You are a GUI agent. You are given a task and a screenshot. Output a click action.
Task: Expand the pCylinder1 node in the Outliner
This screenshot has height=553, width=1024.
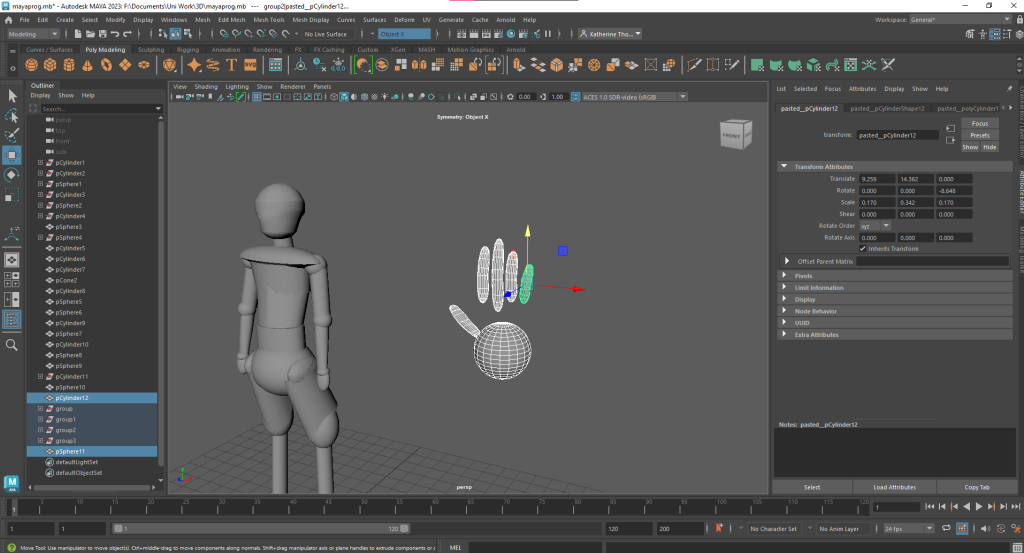click(x=40, y=162)
